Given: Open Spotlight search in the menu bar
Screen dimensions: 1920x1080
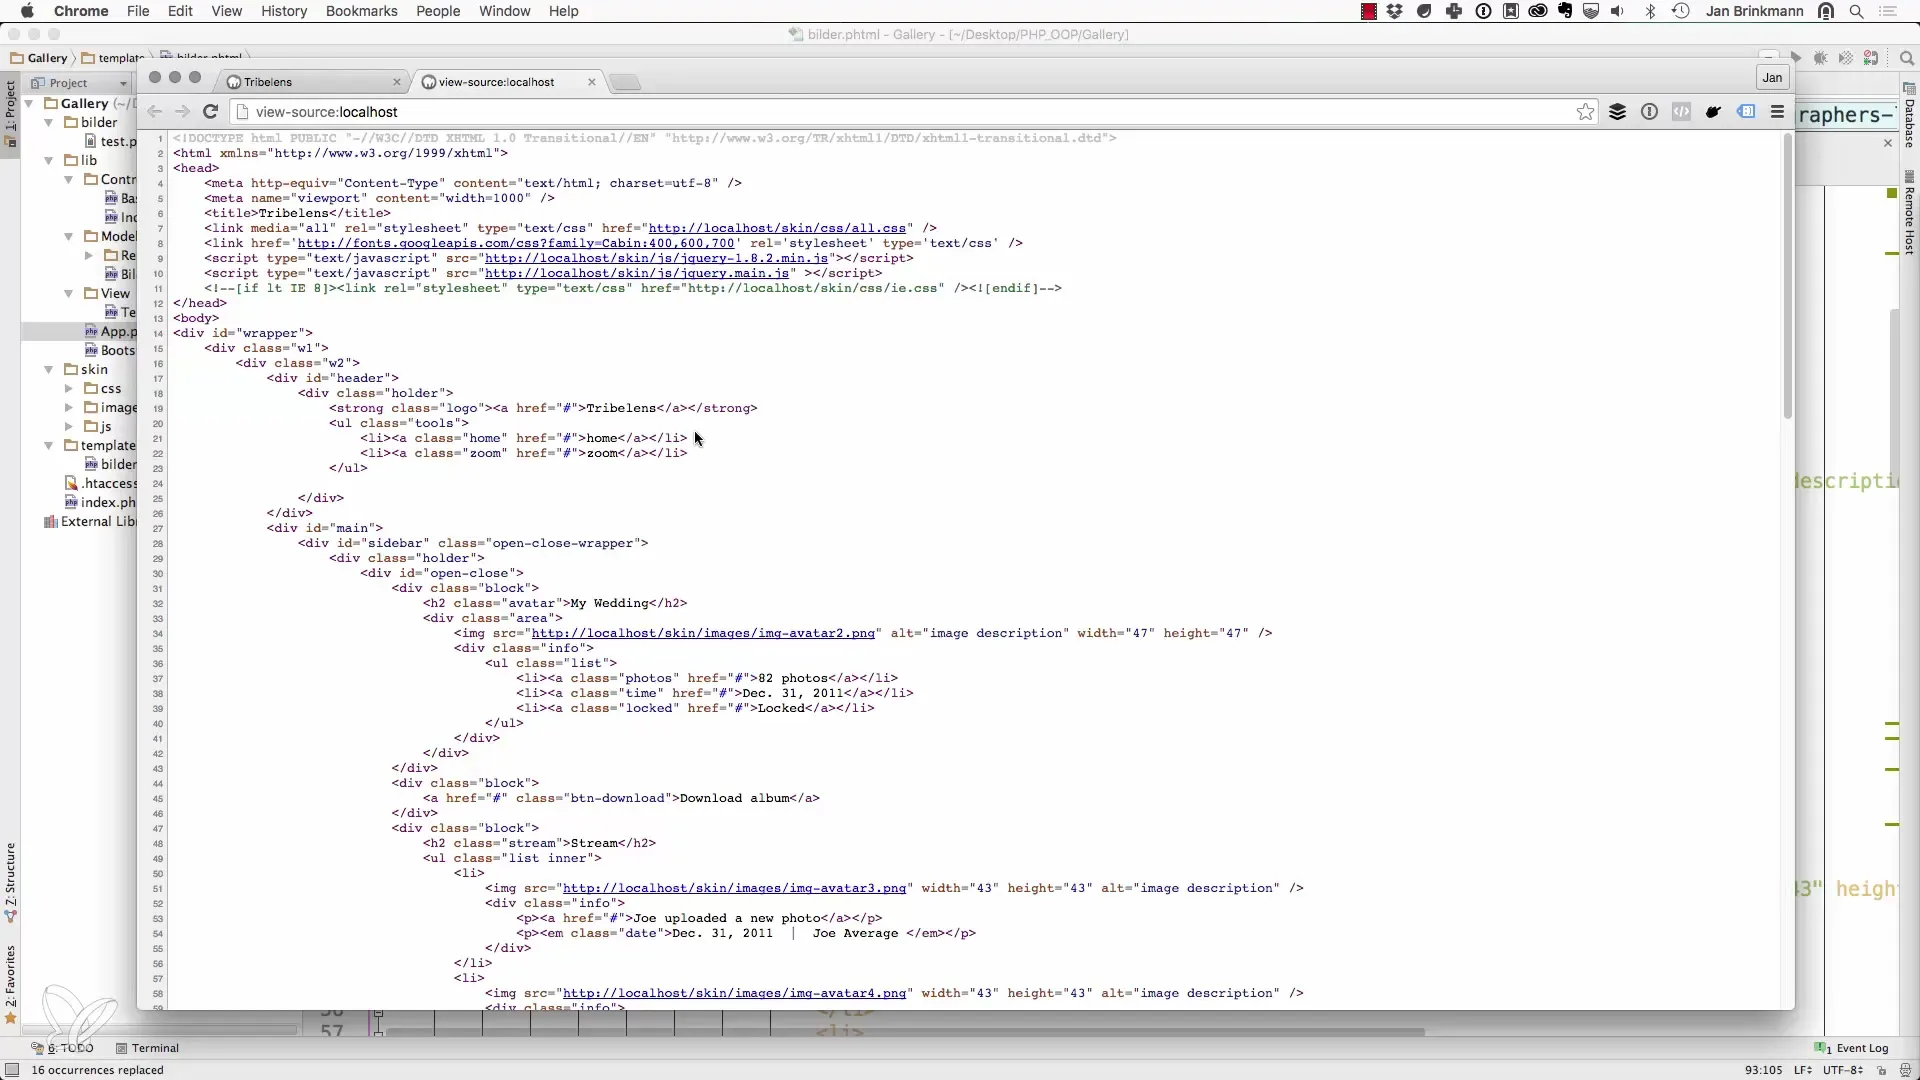Looking at the screenshot, I should pos(1857,11).
